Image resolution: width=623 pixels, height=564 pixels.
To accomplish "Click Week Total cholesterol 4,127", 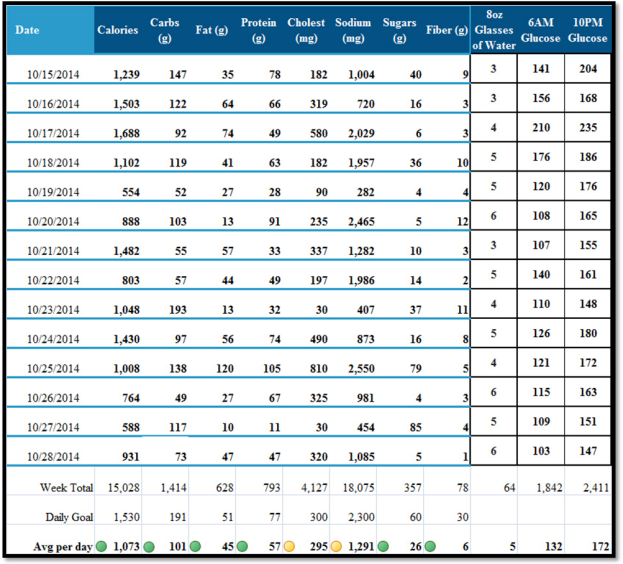I will [x=314, y=488].
